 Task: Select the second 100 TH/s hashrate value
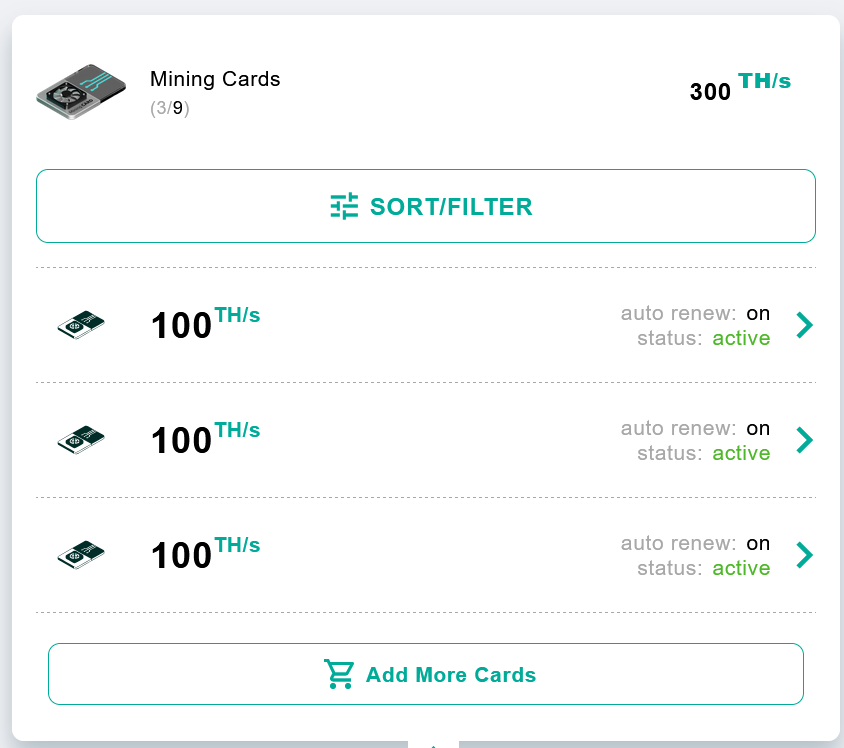205,439
